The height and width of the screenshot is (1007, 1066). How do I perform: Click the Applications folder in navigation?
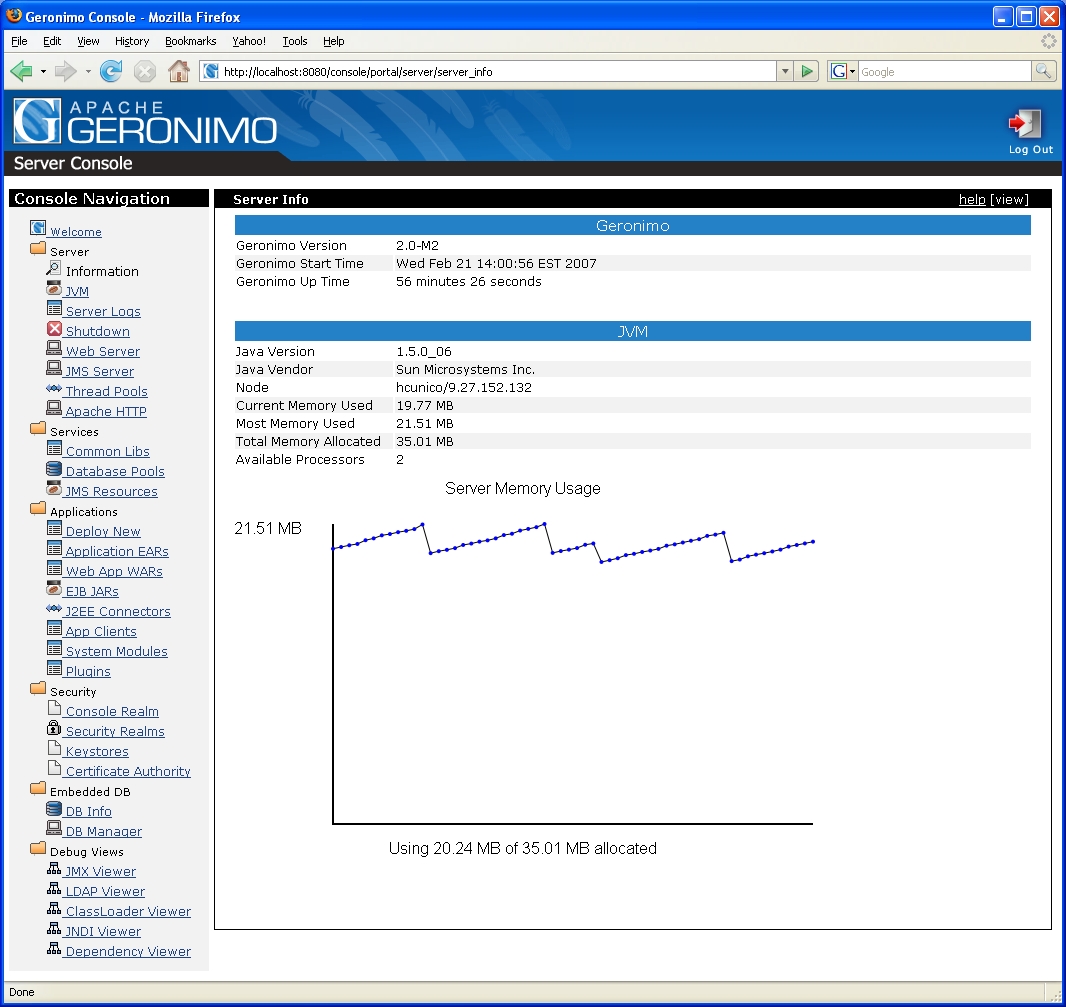[x=38, y=509]
